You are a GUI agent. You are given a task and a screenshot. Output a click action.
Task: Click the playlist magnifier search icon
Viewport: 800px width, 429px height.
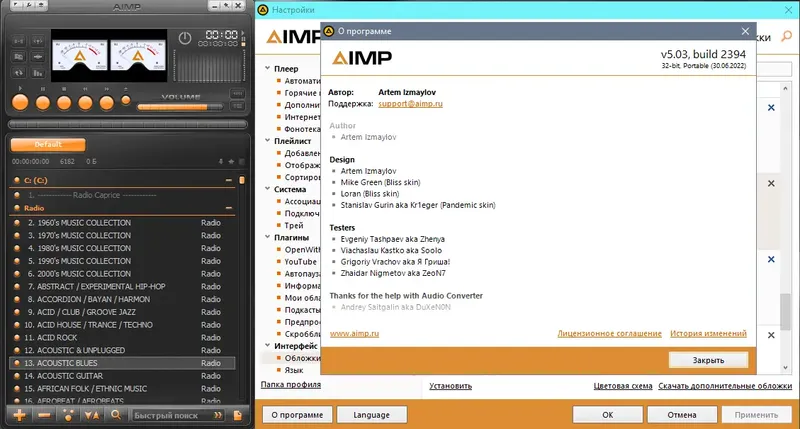[116, 415]
